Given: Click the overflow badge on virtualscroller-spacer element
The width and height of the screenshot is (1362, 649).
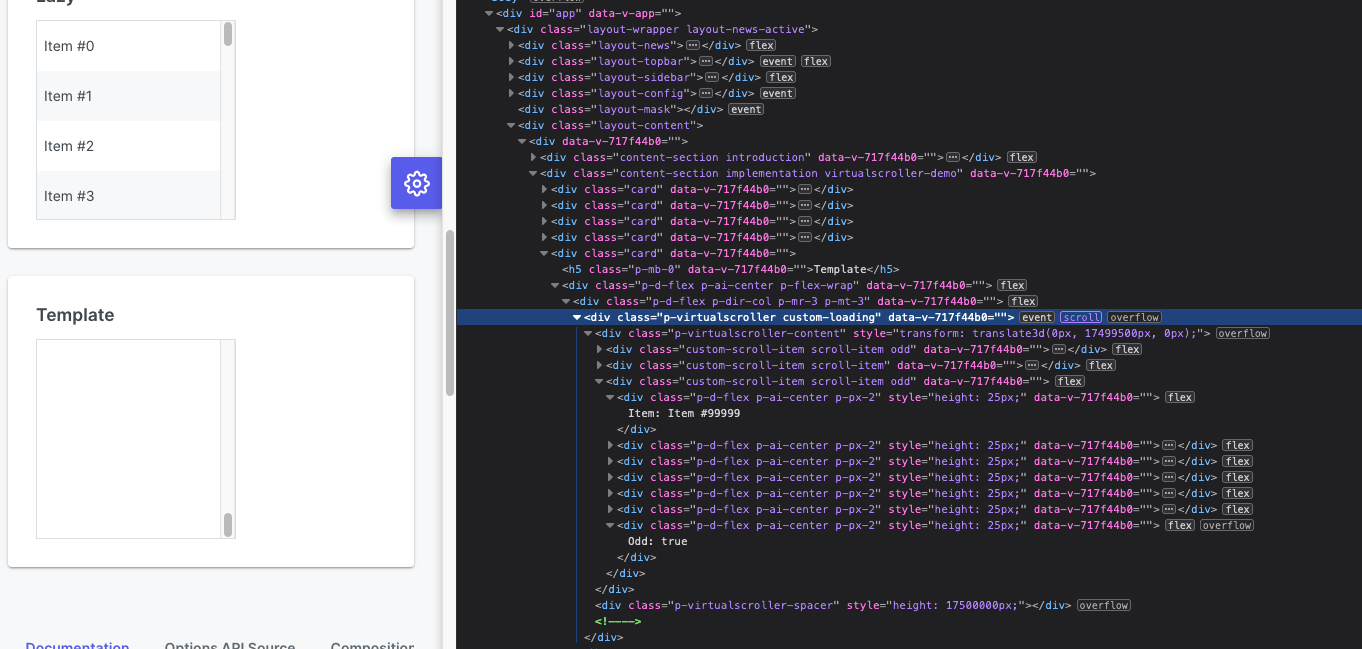Looking at the screenshot, I should tap(1103, 605).
